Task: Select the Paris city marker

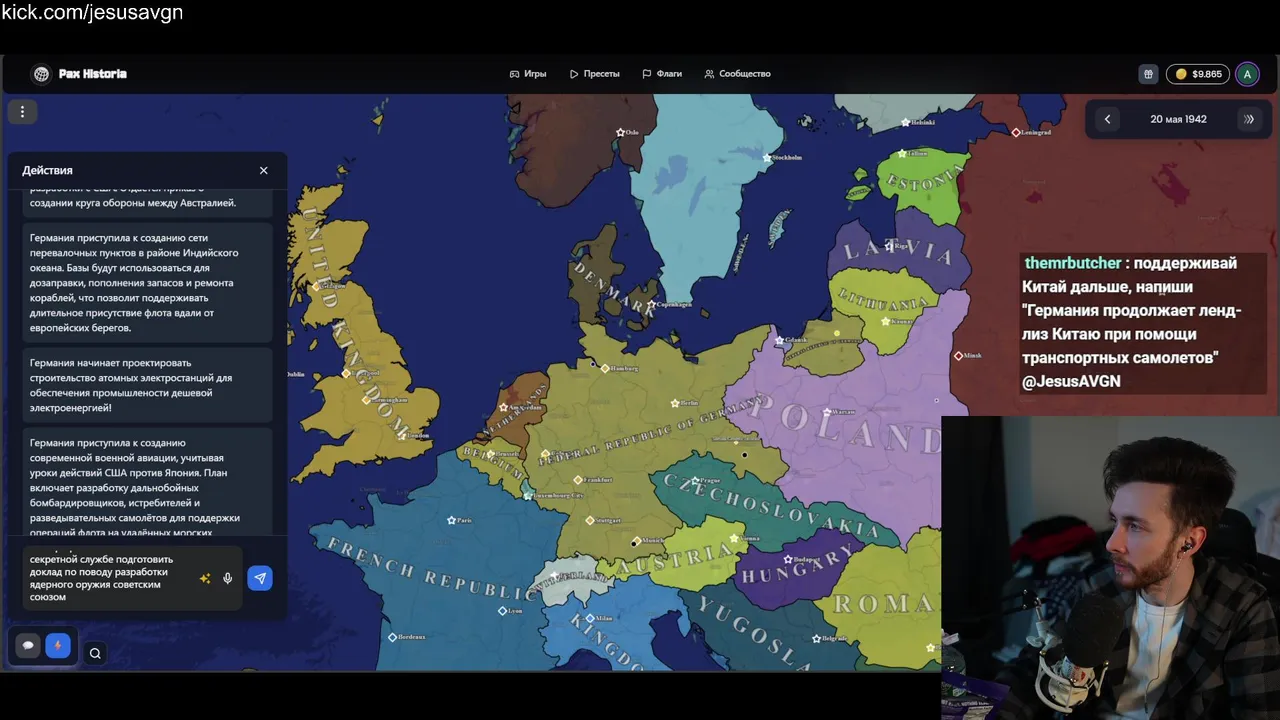Action: 451,520
